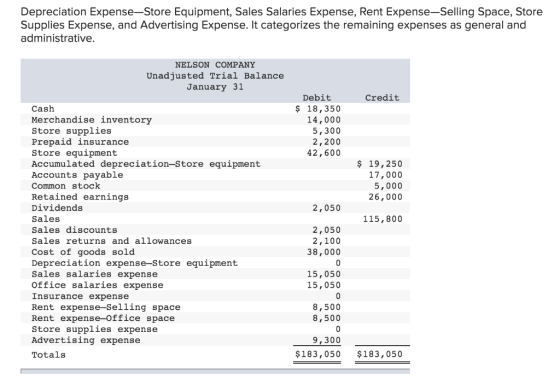
Task: Click the 0 value in Insurance expense row
Action: 338,297
